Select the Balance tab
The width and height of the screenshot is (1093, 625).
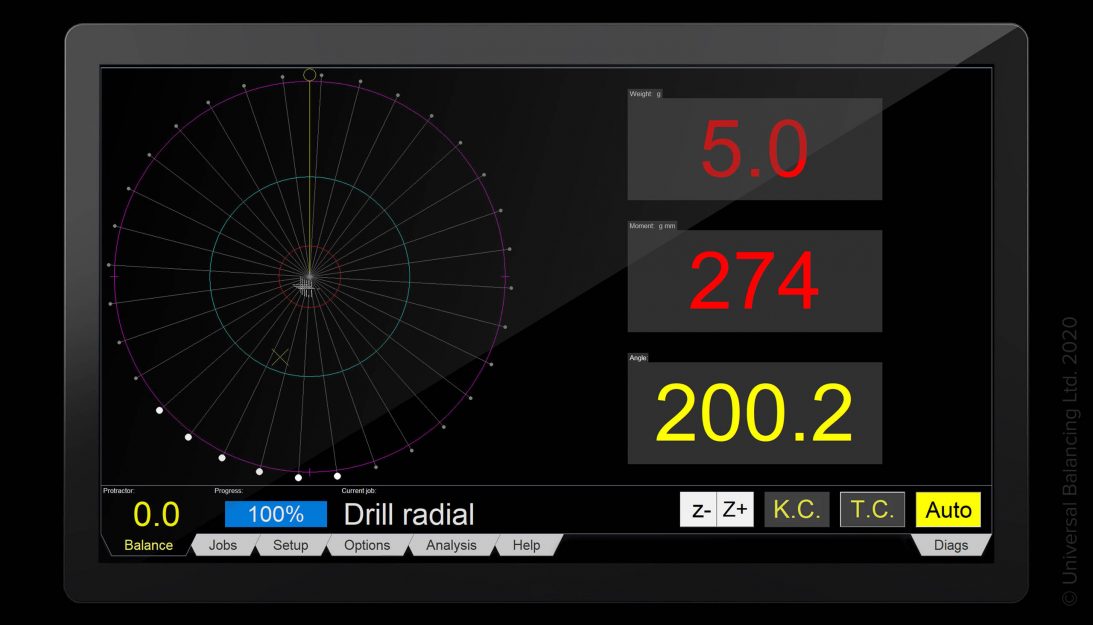point(148,545)
